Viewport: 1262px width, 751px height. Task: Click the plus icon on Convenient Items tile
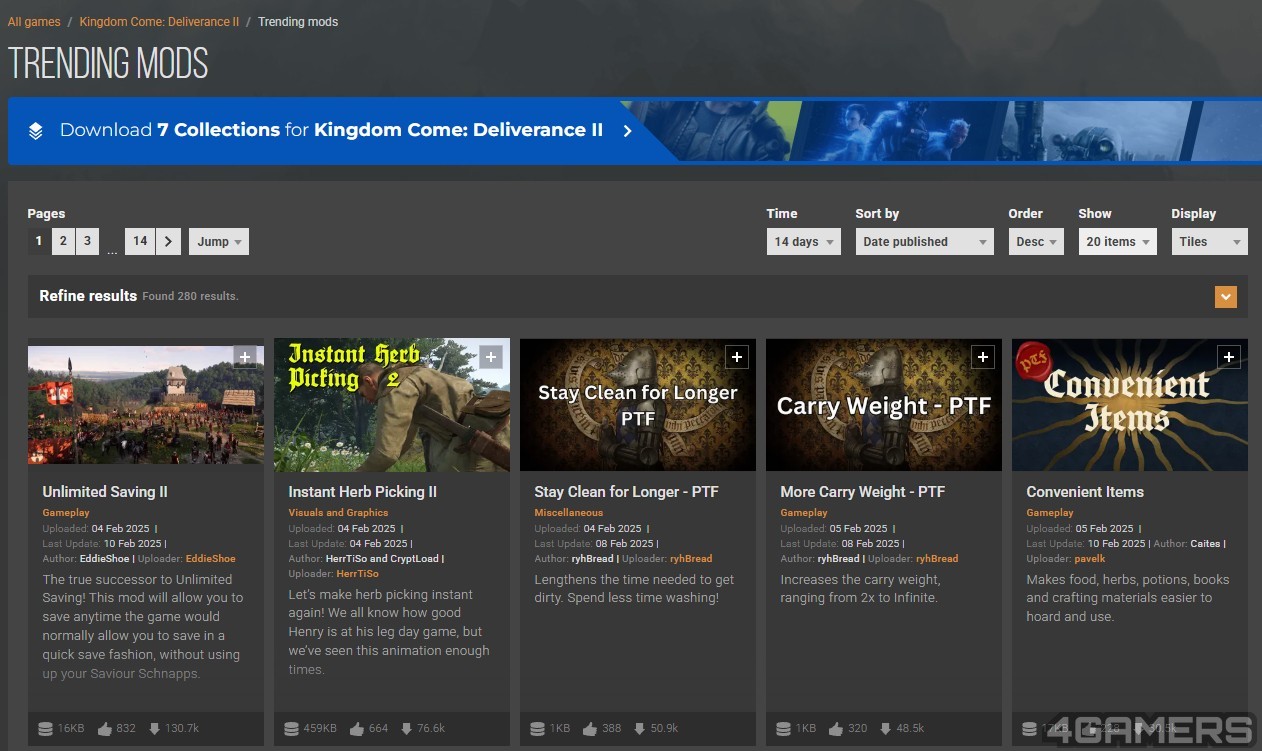(x=1229, y=357)
